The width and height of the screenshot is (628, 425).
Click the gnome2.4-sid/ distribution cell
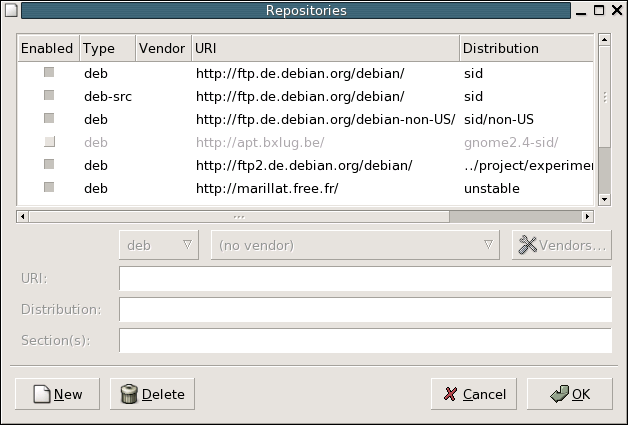[x=511, y=142]
